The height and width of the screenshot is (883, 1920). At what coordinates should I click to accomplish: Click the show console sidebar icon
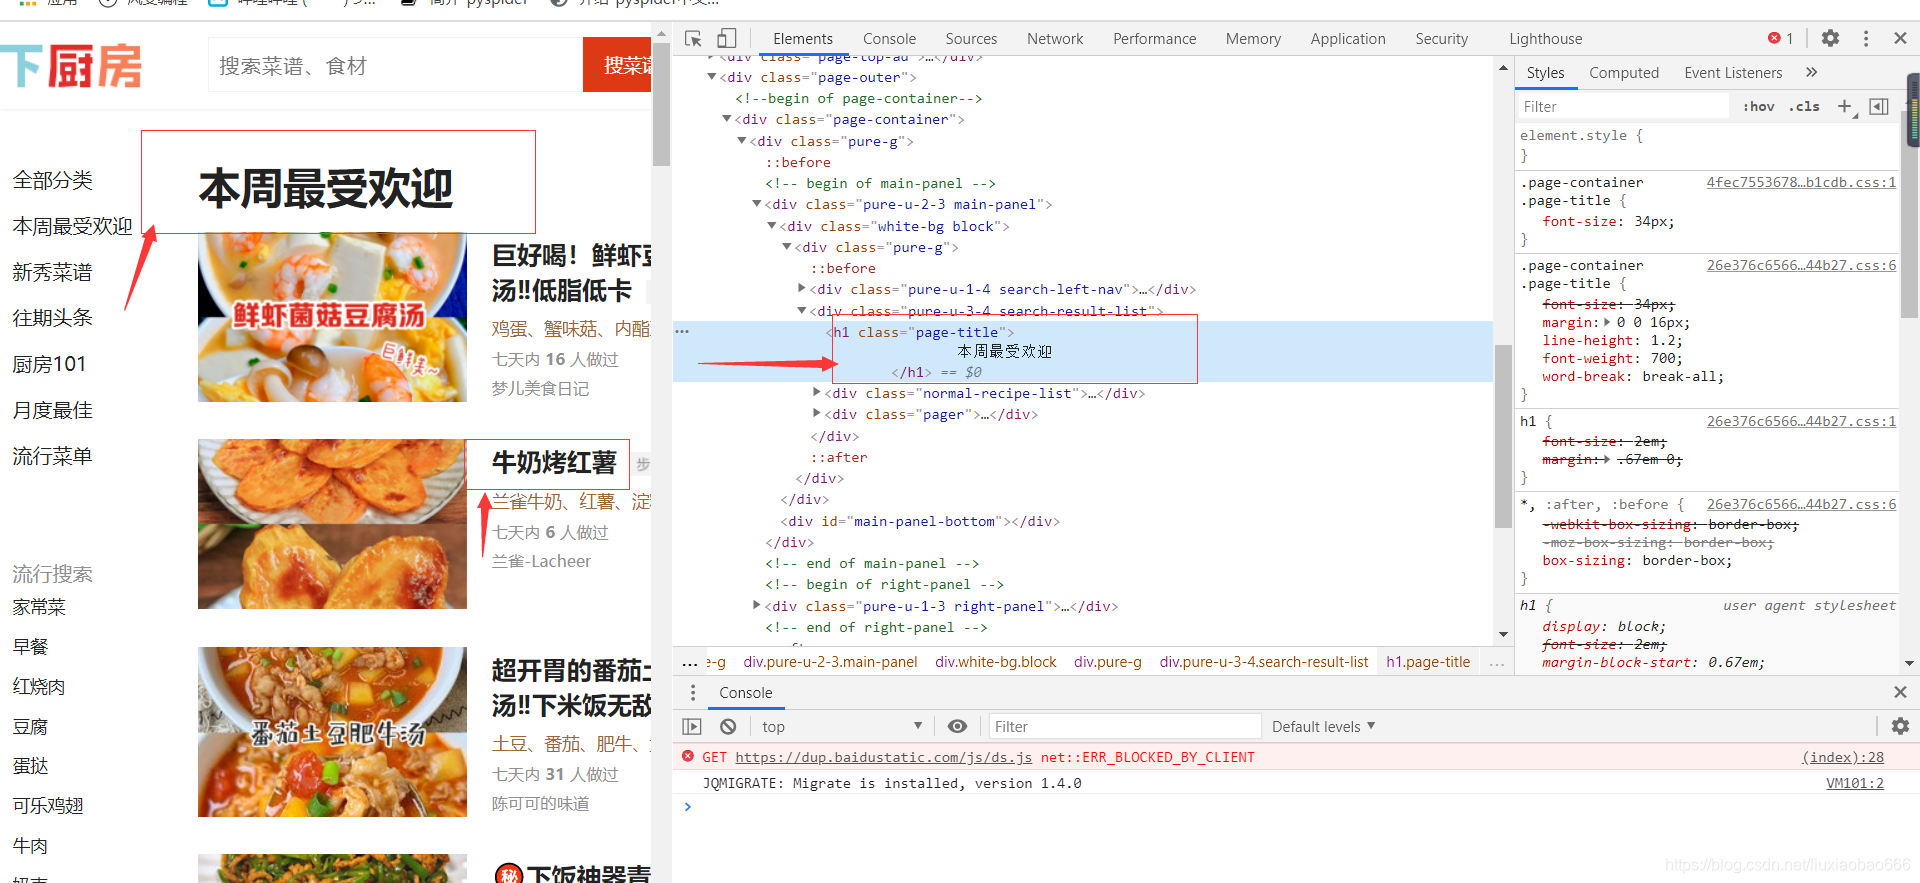692,727
